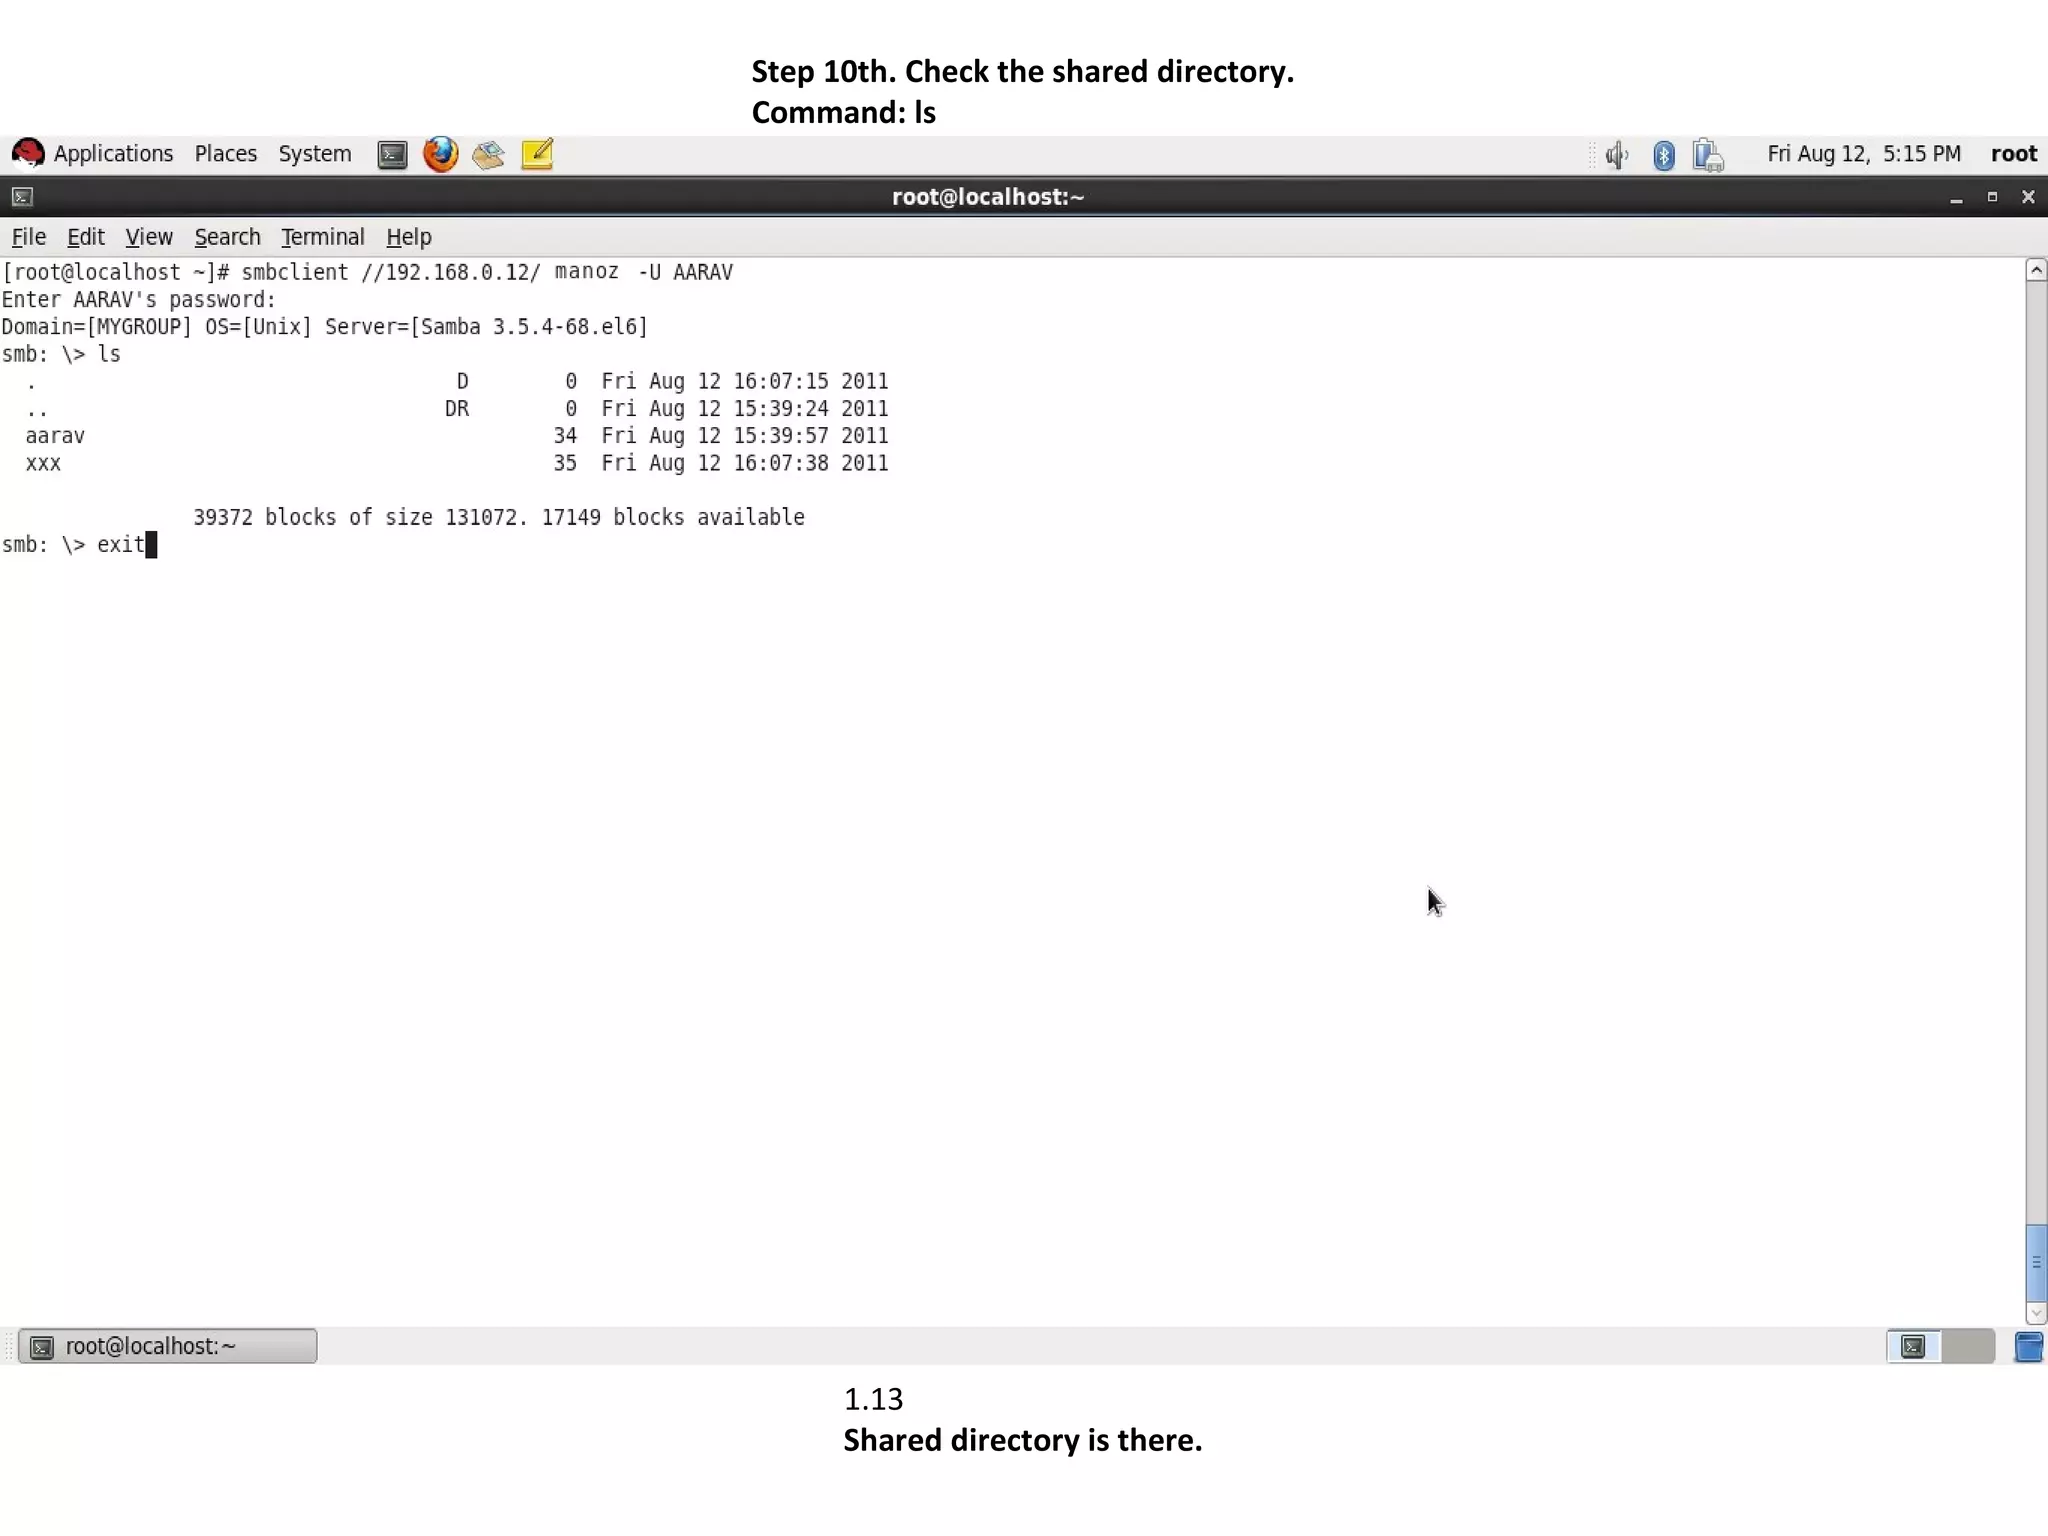Image resolution: width=2048 pixels, height=1536 pixels.
Task: Click the root user menu
Action: point(2013,154)
